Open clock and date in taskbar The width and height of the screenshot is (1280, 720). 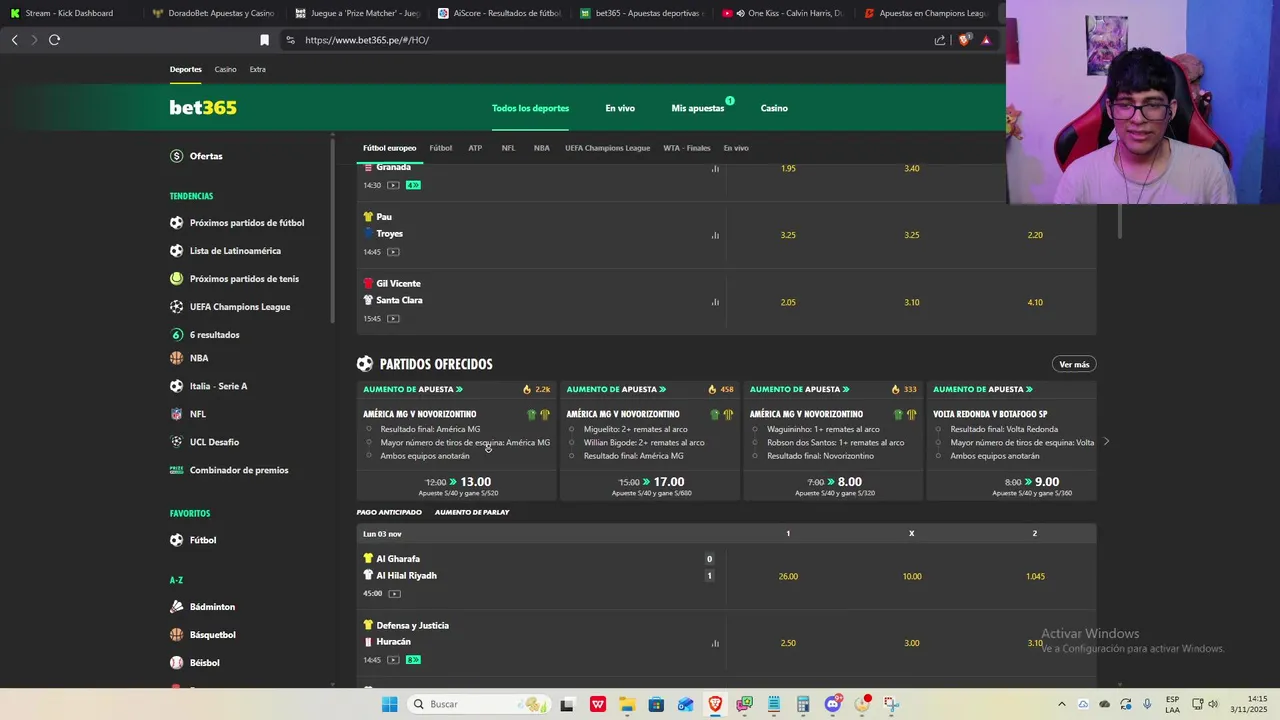[x=1250, y=704]
